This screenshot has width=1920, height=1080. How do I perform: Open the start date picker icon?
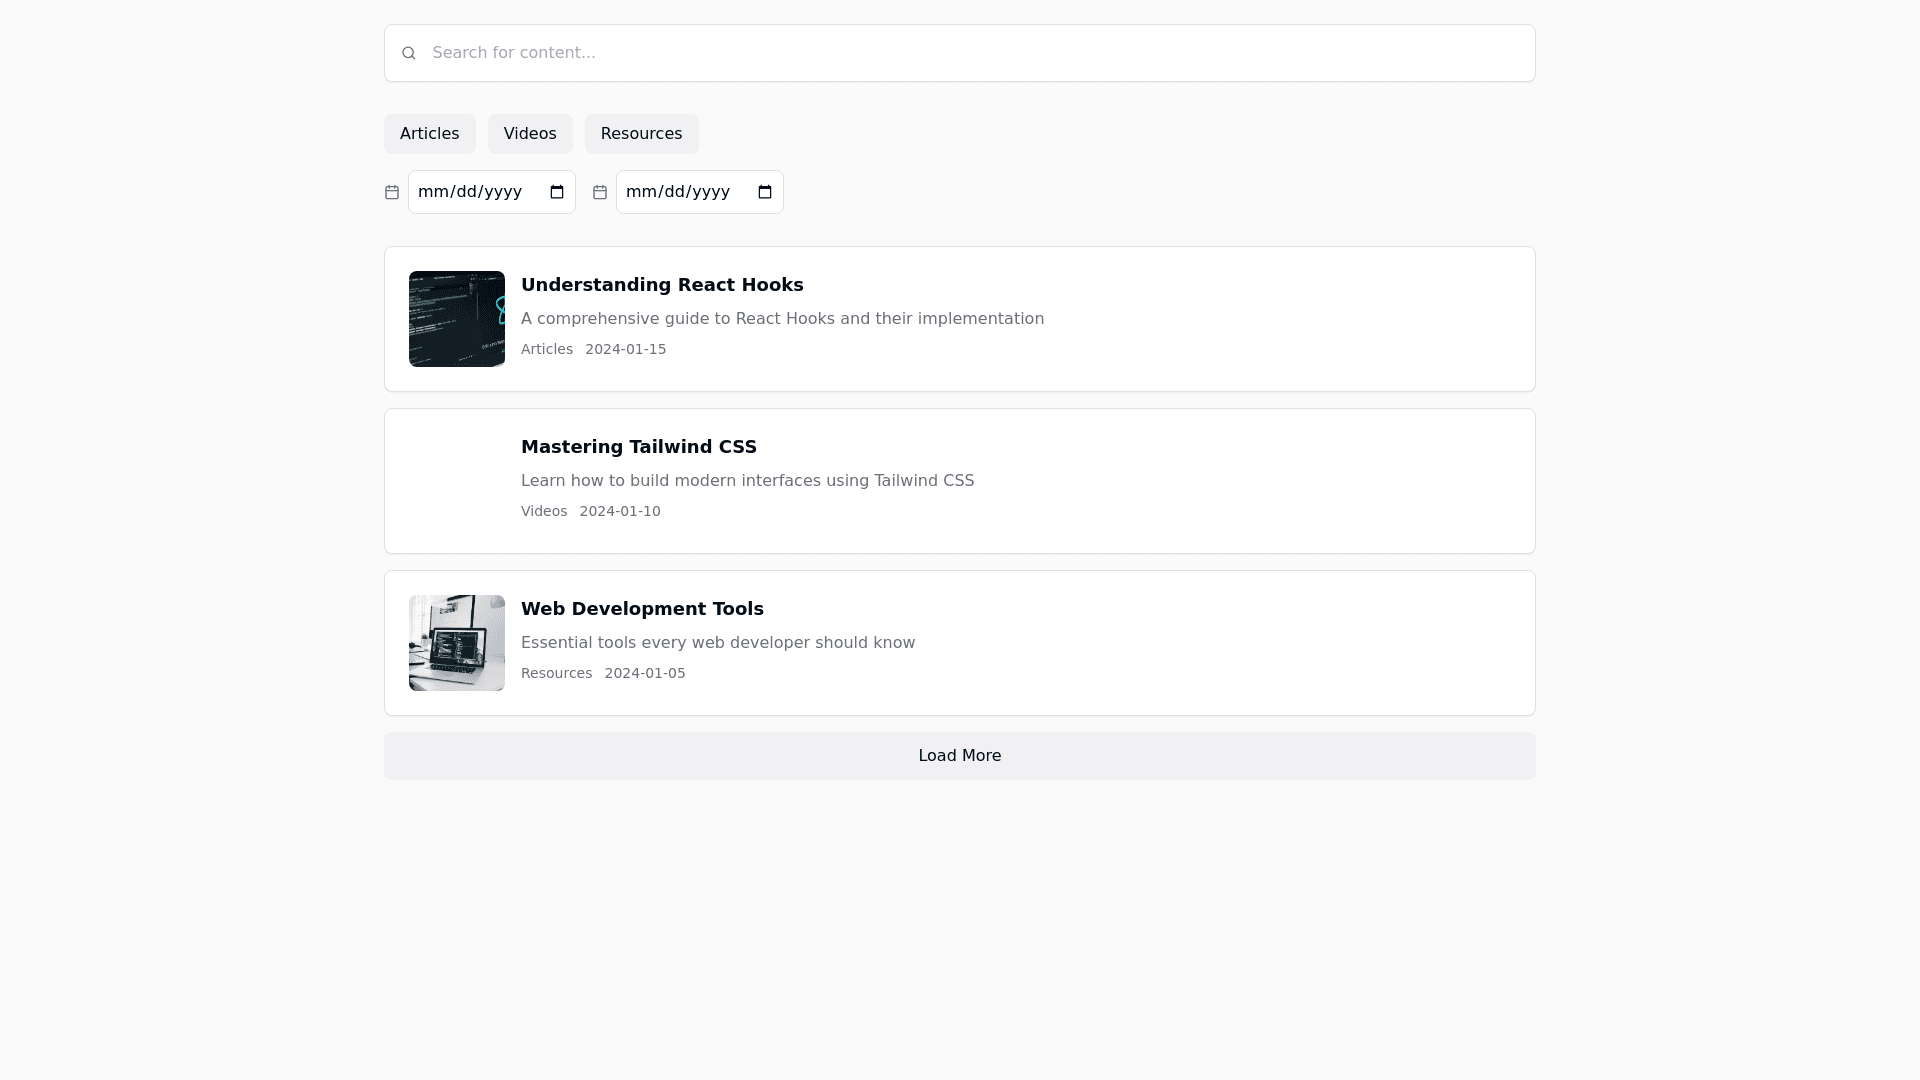click(557, 192)
